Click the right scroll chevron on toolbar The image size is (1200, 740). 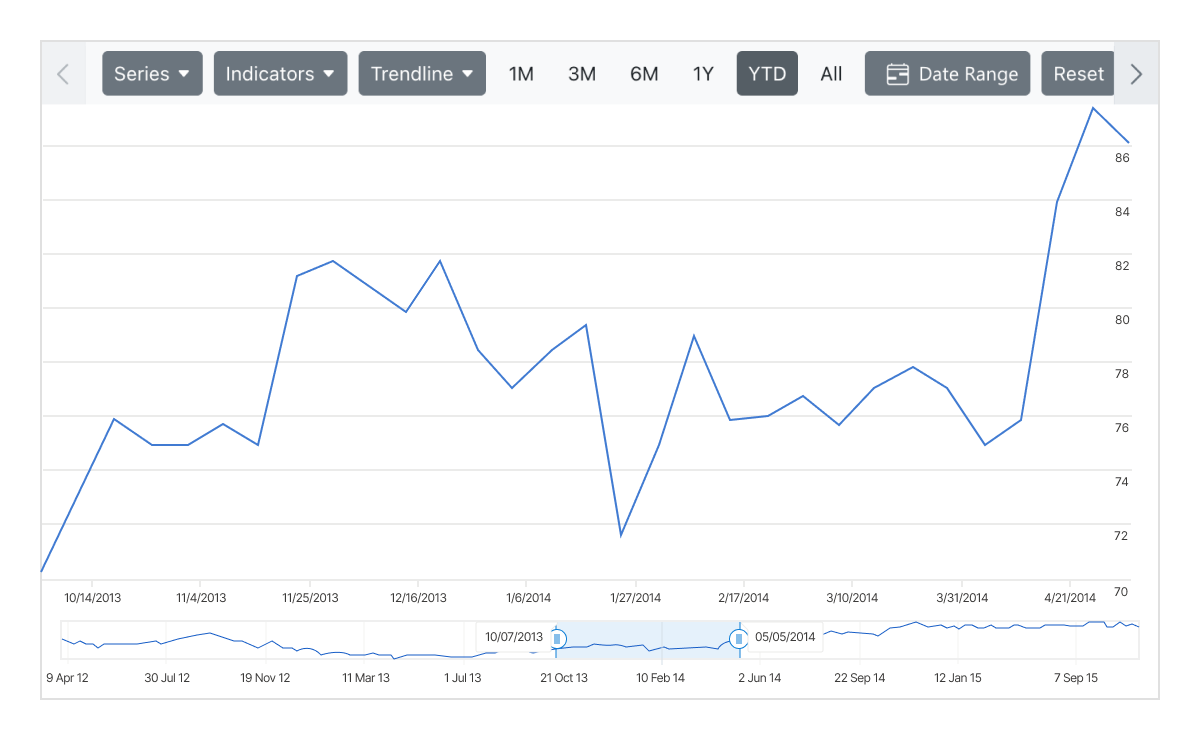[1137, 73]
